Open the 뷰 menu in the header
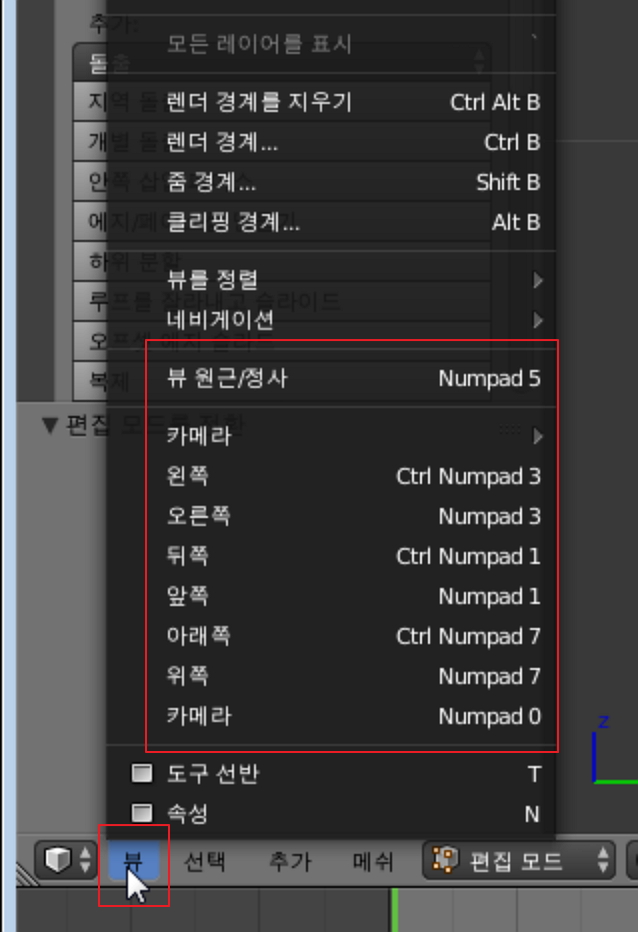This screenshot has height=932, width=638. [x=134, y=860]
